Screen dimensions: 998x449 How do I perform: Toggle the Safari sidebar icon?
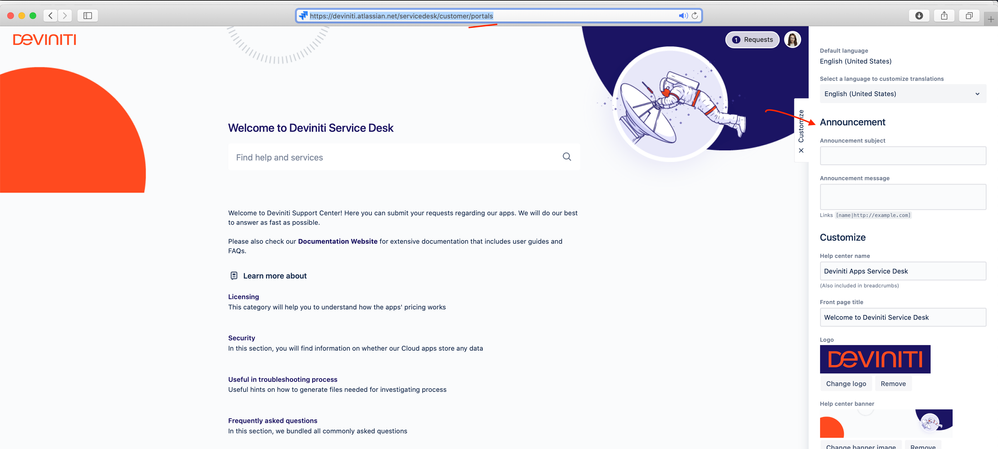coord(88,15)
